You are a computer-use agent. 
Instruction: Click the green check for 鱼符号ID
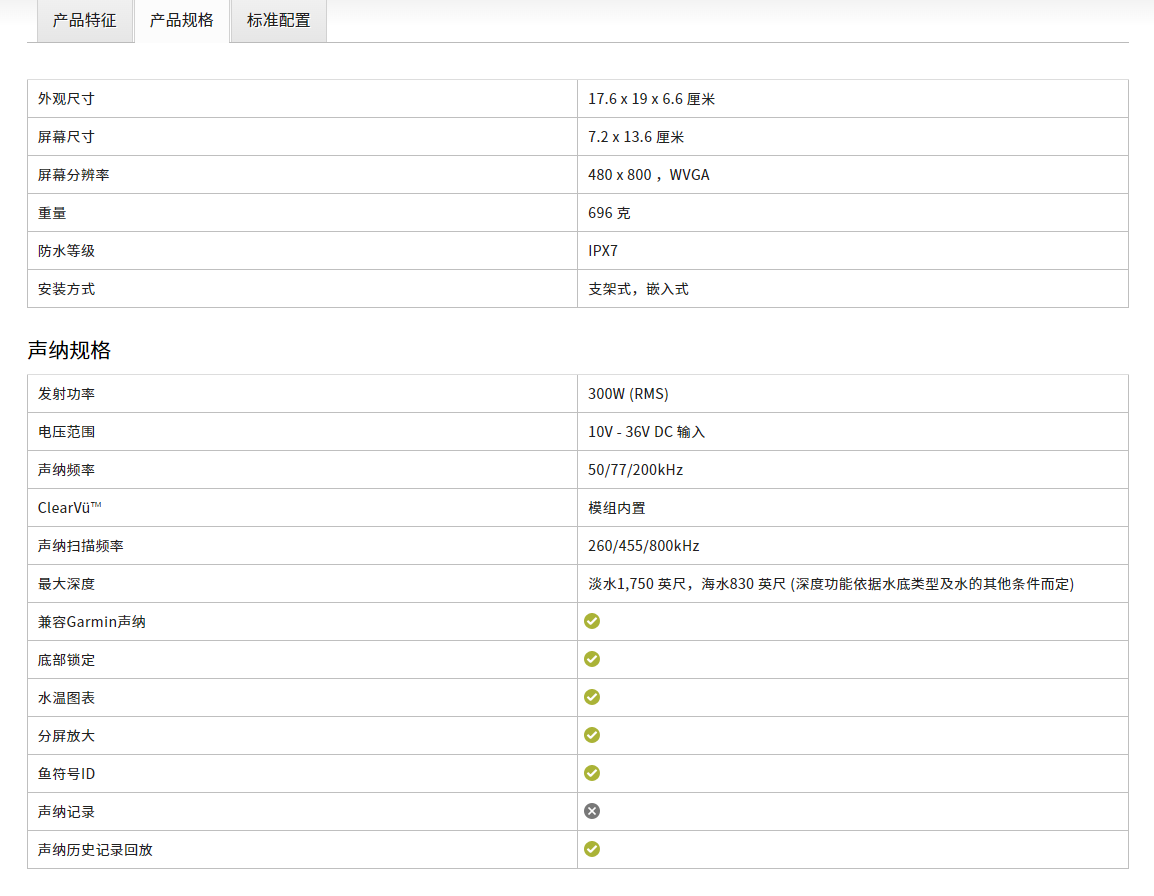pos(592,773)
